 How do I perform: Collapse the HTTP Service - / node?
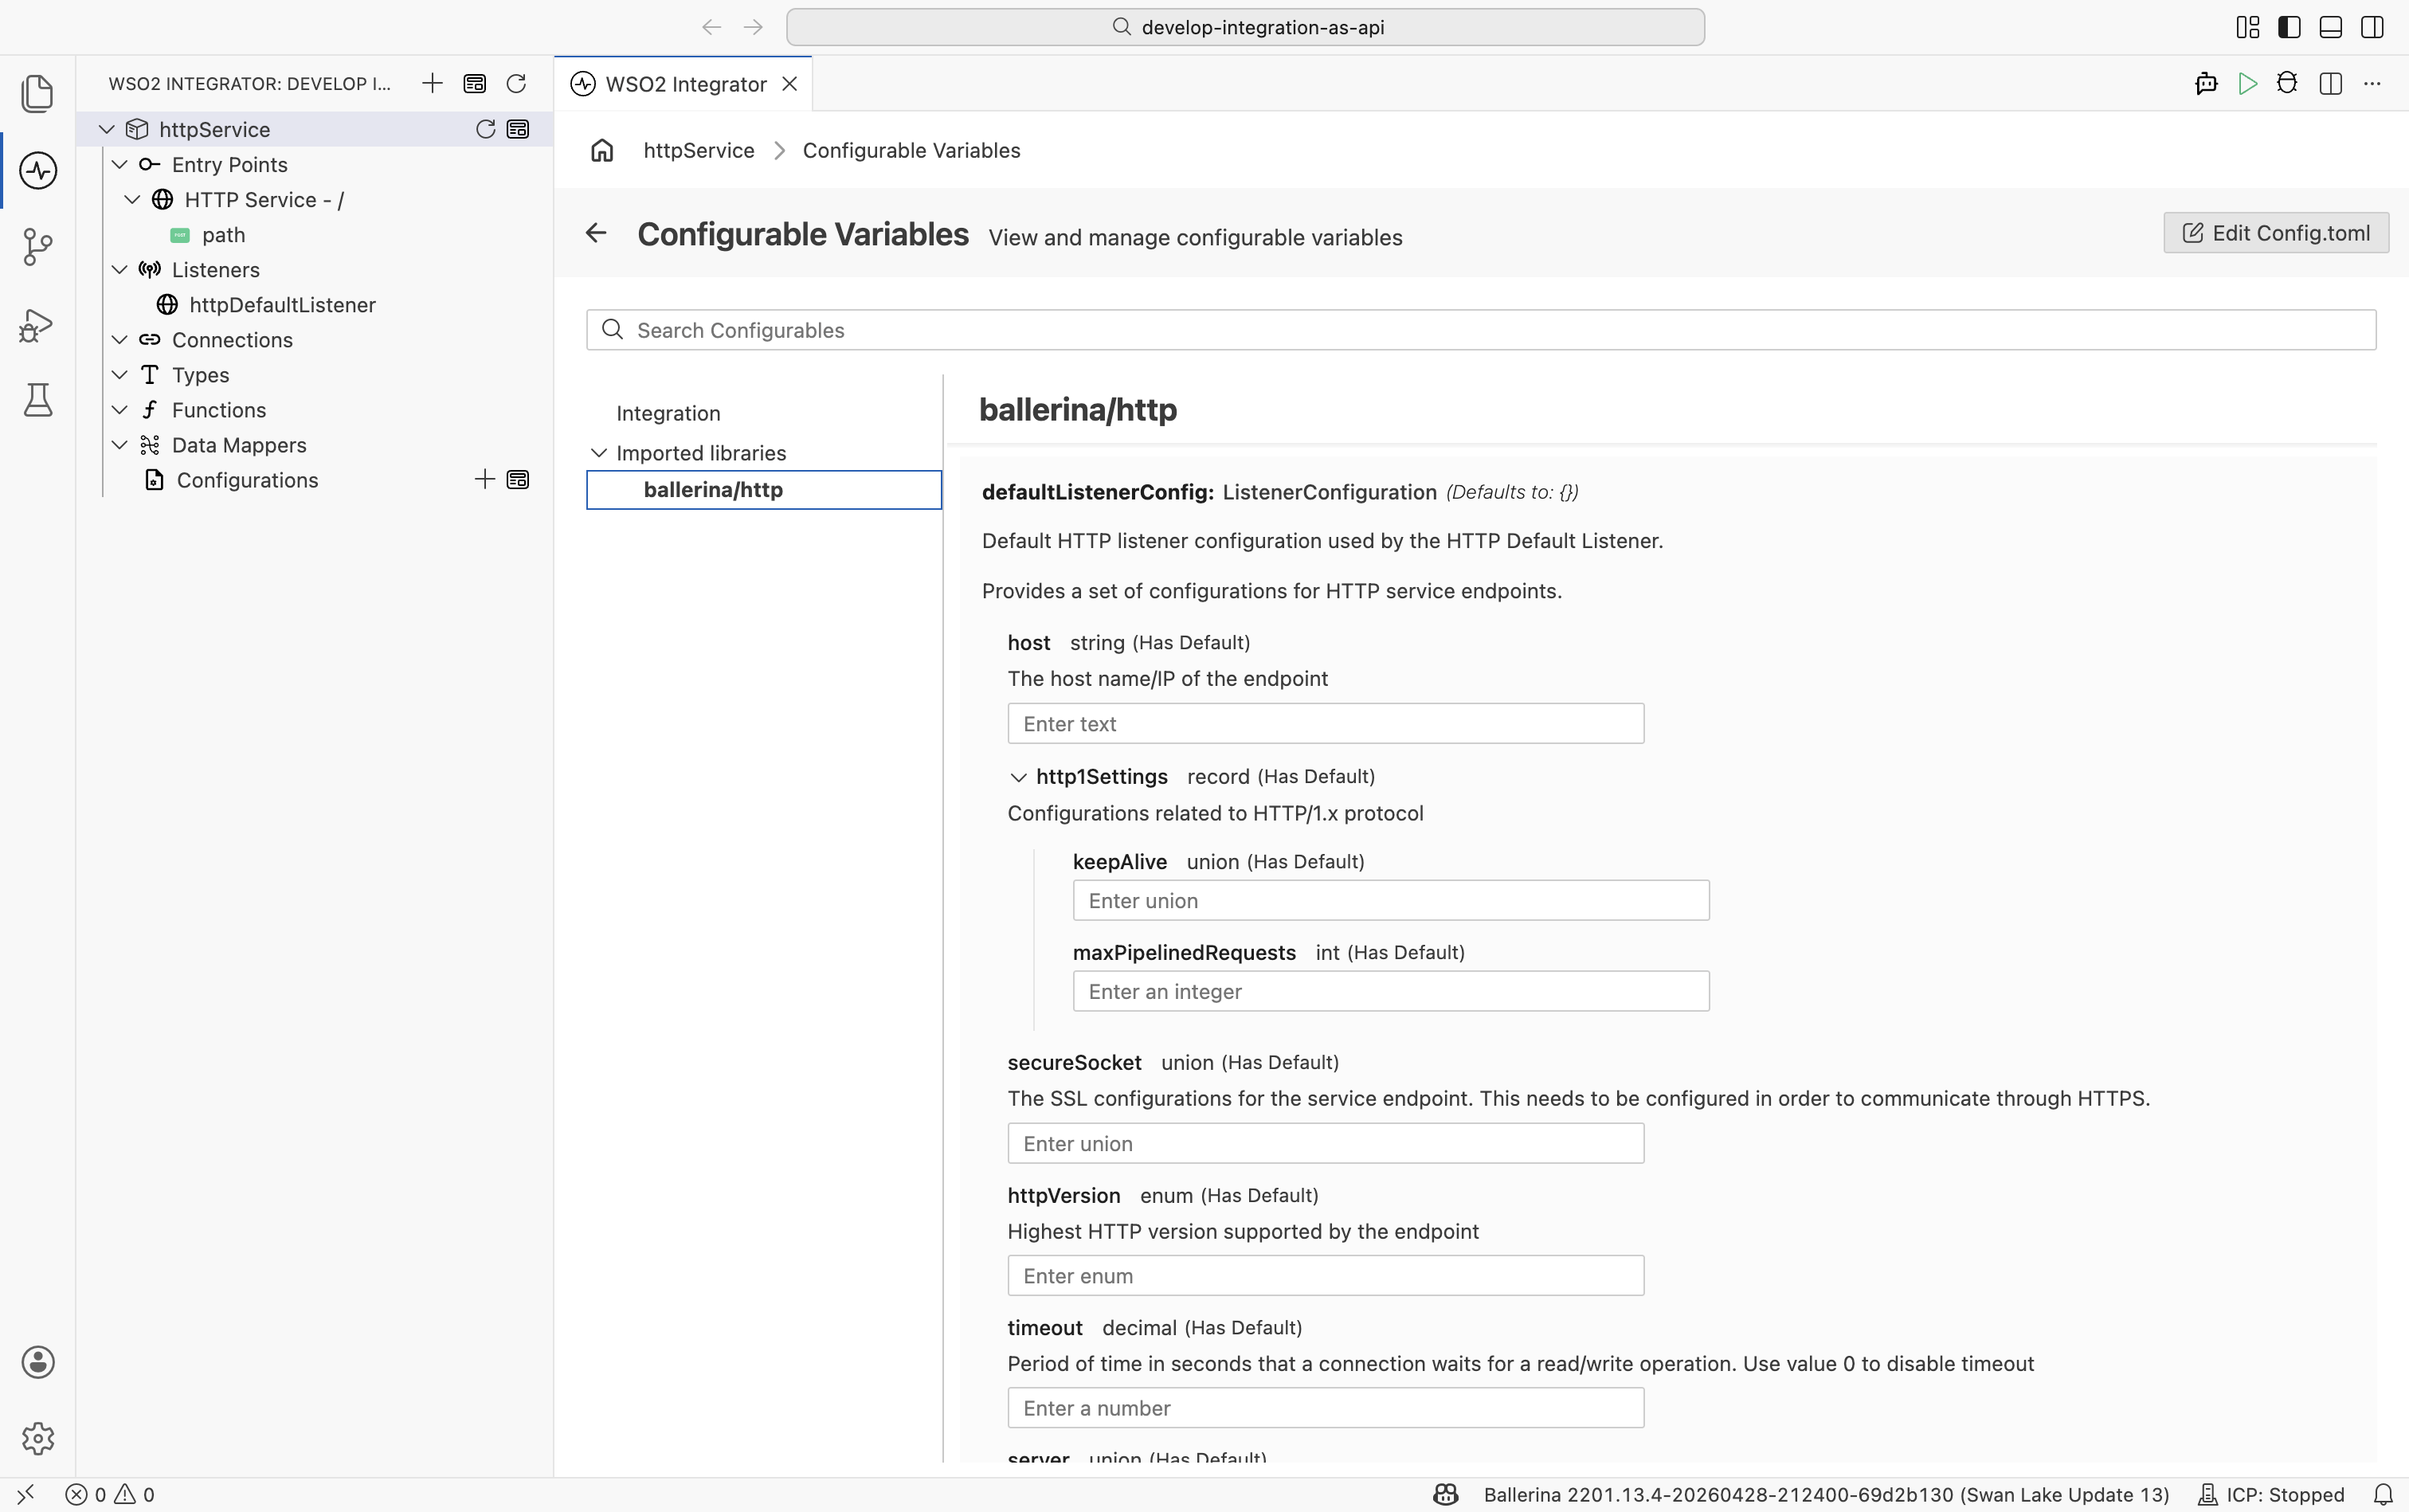coord(132,199)
